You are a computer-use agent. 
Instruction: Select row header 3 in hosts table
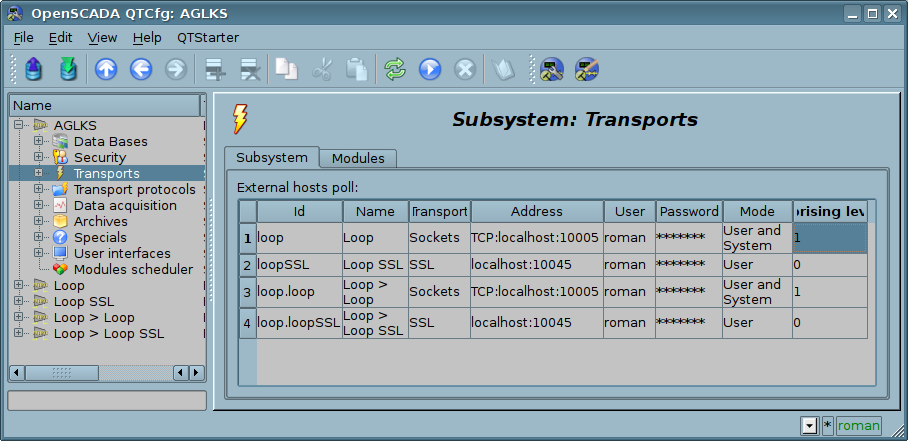(x=248, y=292)
